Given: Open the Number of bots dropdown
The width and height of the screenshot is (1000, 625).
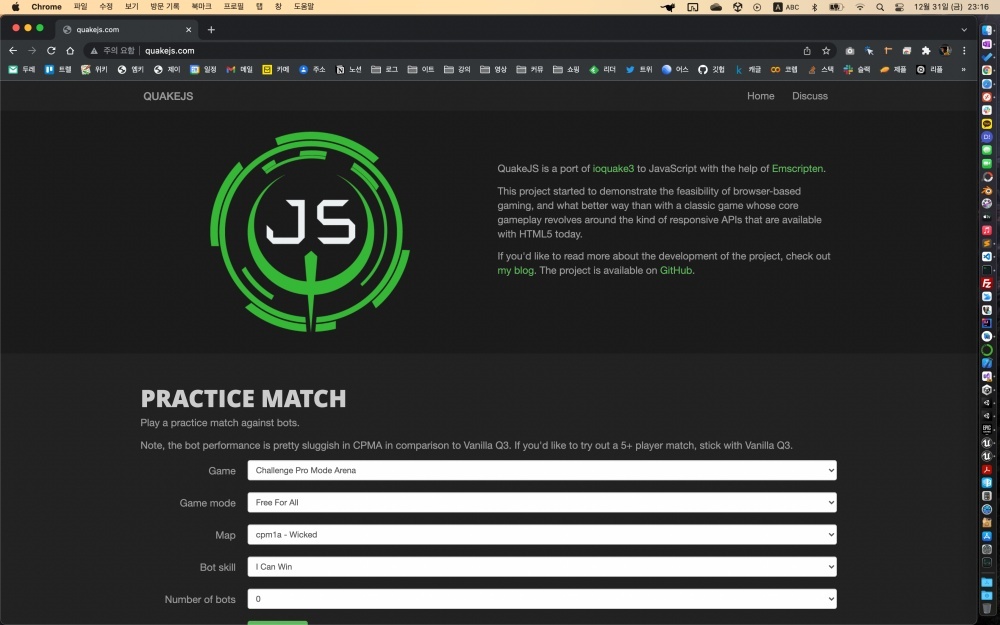Looking at the screenshot, I should [542, 599].
